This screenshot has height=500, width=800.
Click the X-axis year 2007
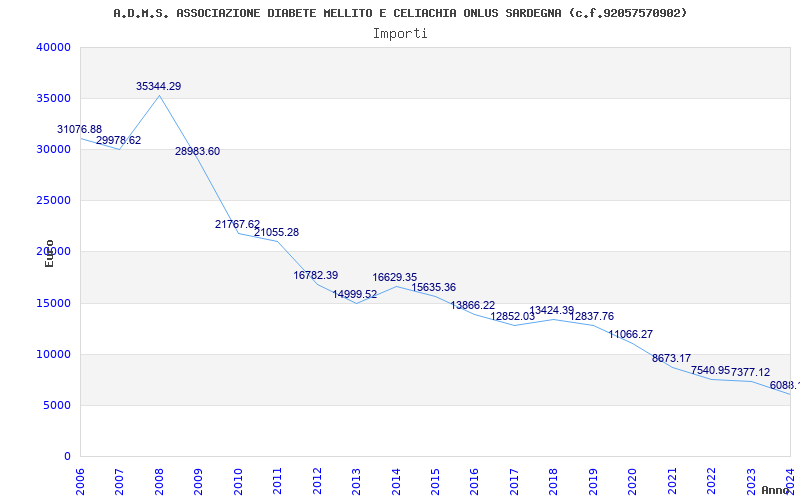coord(119,481)
